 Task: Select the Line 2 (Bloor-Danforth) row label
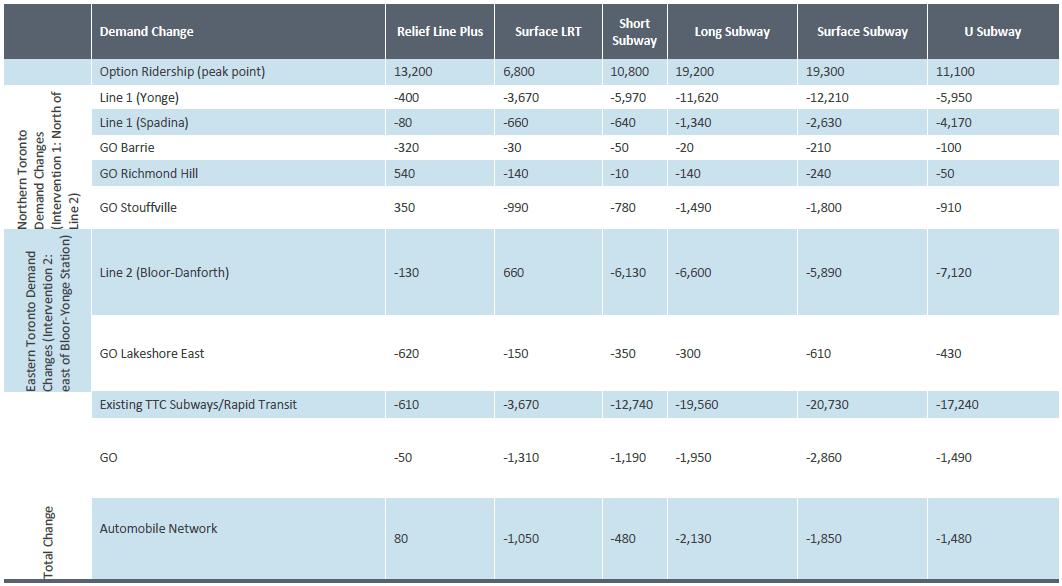point(164,272)
